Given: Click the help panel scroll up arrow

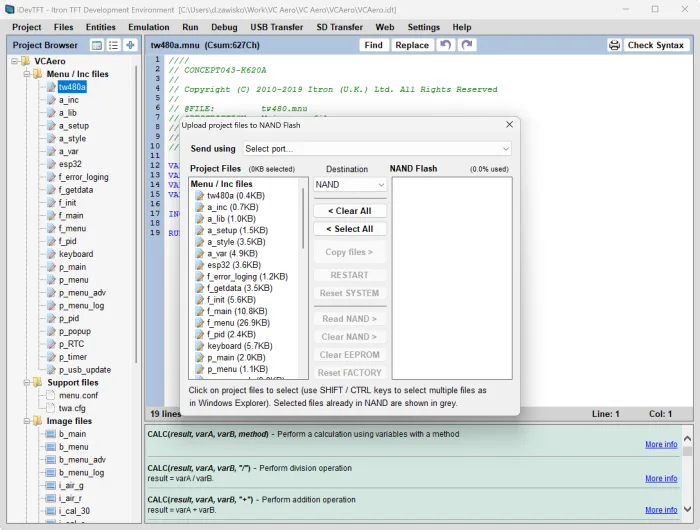Looking at the screenshot, I should pos(688,439).
